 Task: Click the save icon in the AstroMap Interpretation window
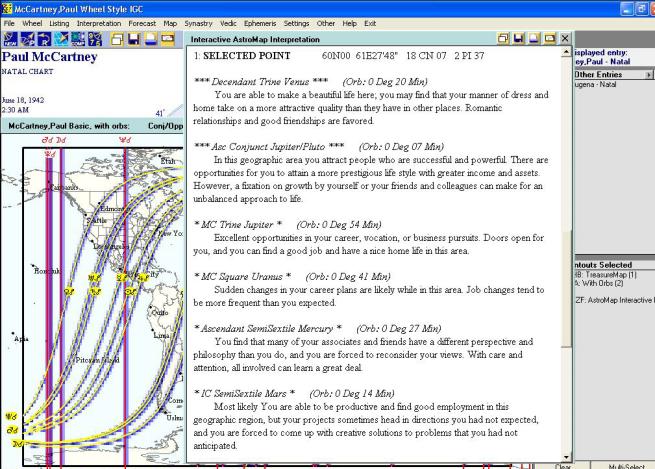coord(519,38)
